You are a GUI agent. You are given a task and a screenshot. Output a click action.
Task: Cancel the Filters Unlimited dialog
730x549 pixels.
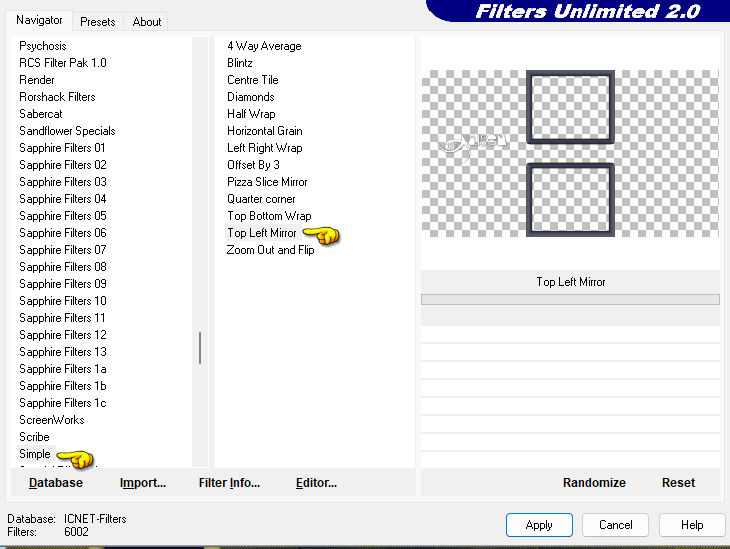pos(615,525)
